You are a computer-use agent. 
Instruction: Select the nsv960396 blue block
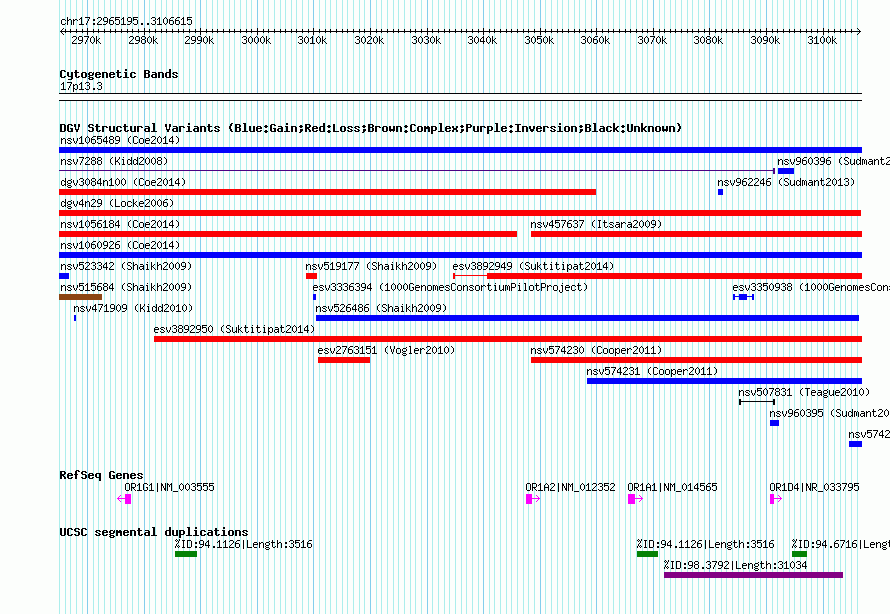point(786,171)
